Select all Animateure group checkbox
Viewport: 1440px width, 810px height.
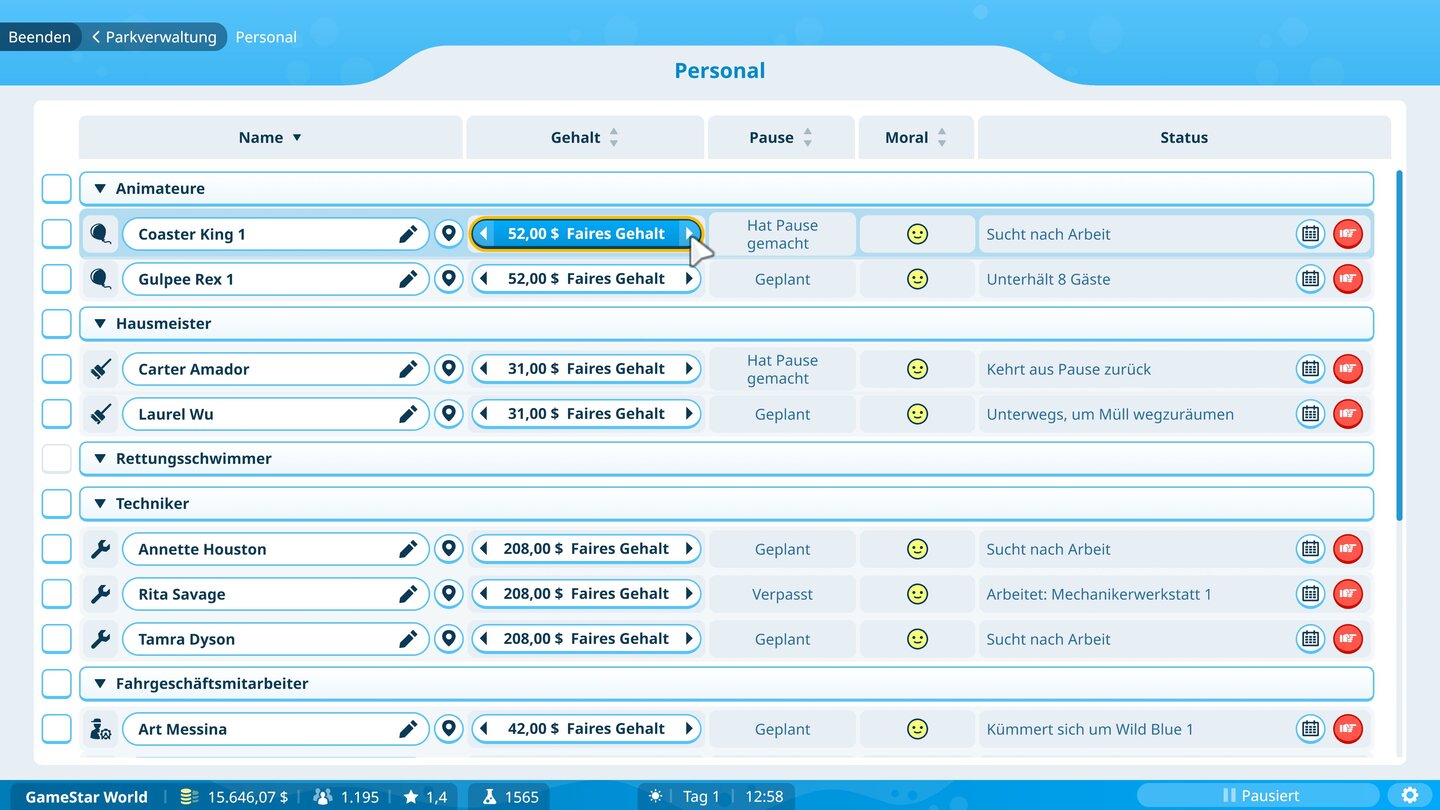pos(57,189)
